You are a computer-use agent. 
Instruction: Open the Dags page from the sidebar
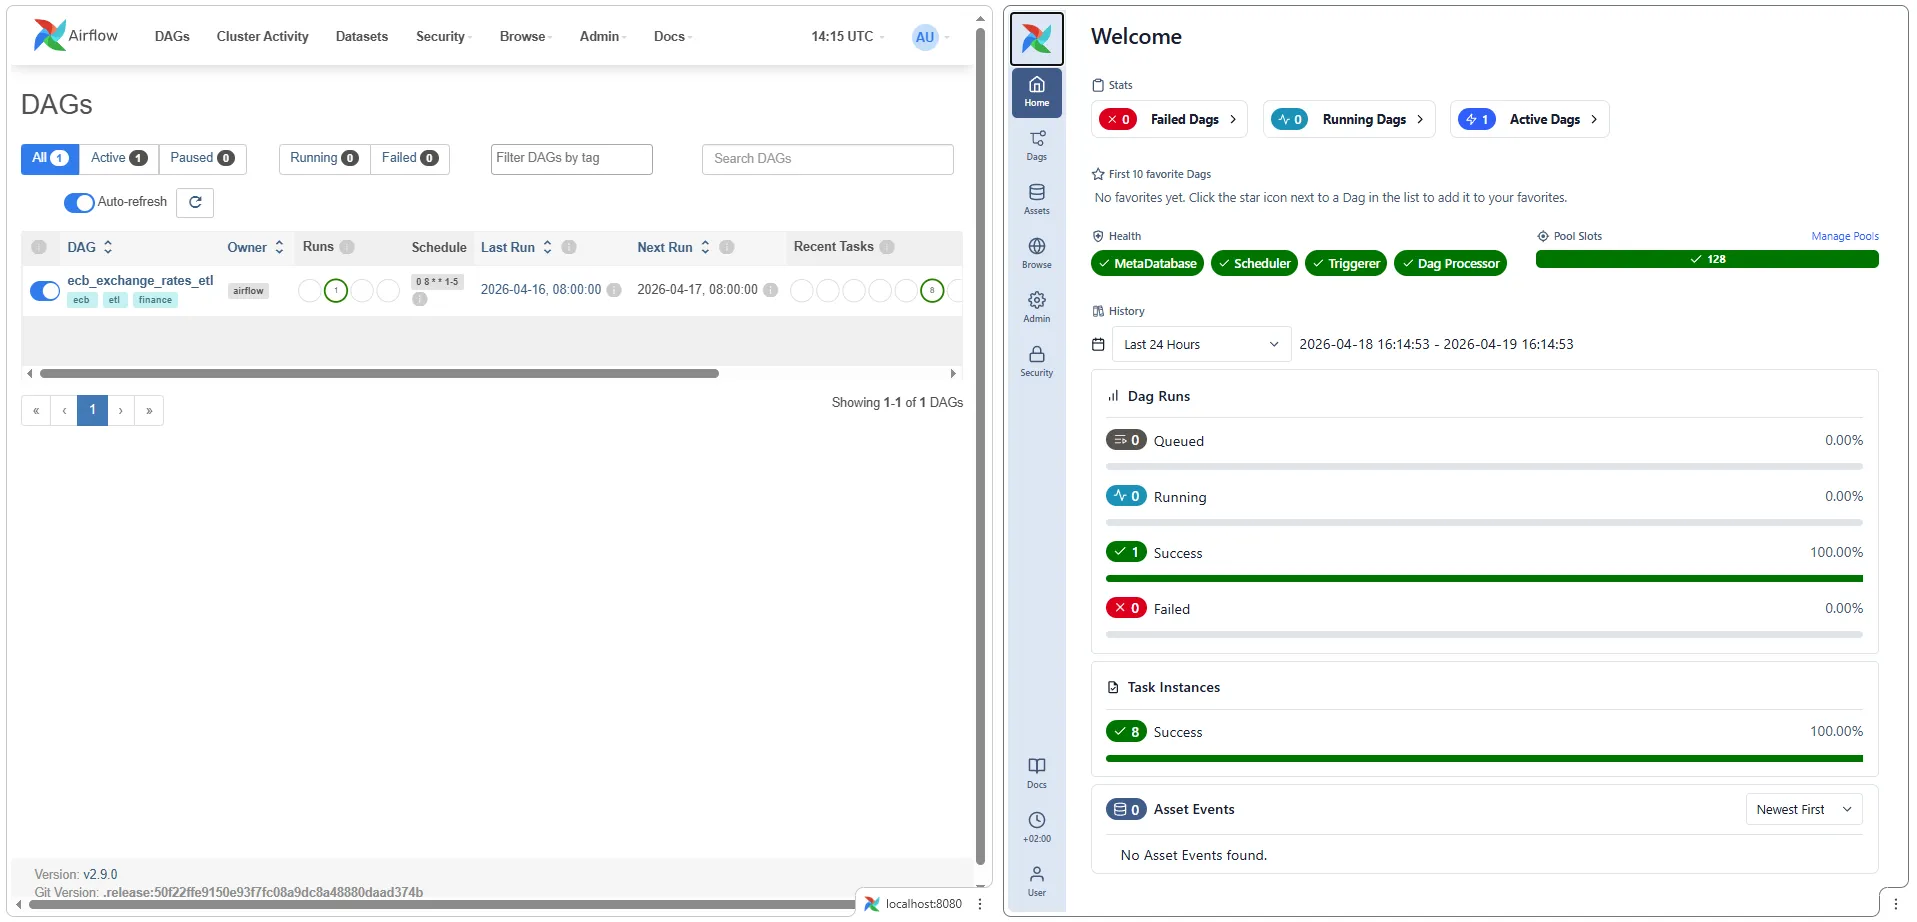[1036, 144]
